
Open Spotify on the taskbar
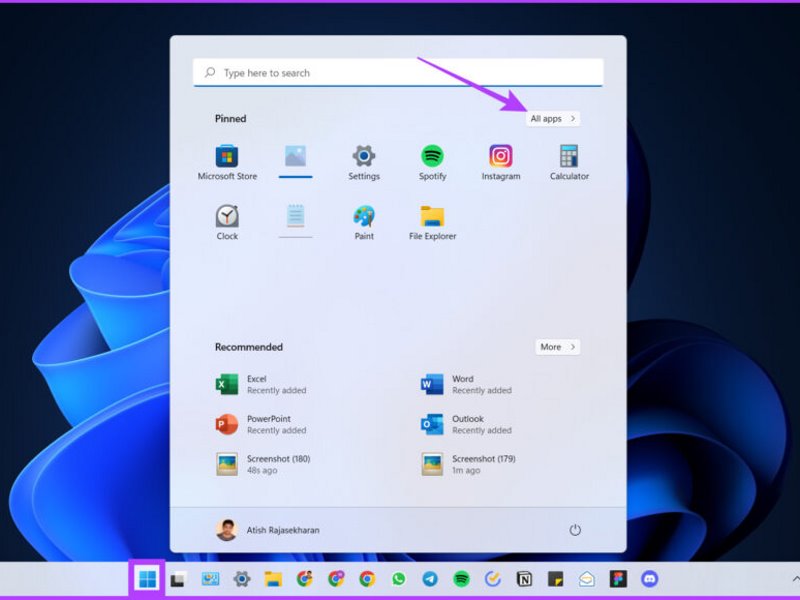pos(461,579)
